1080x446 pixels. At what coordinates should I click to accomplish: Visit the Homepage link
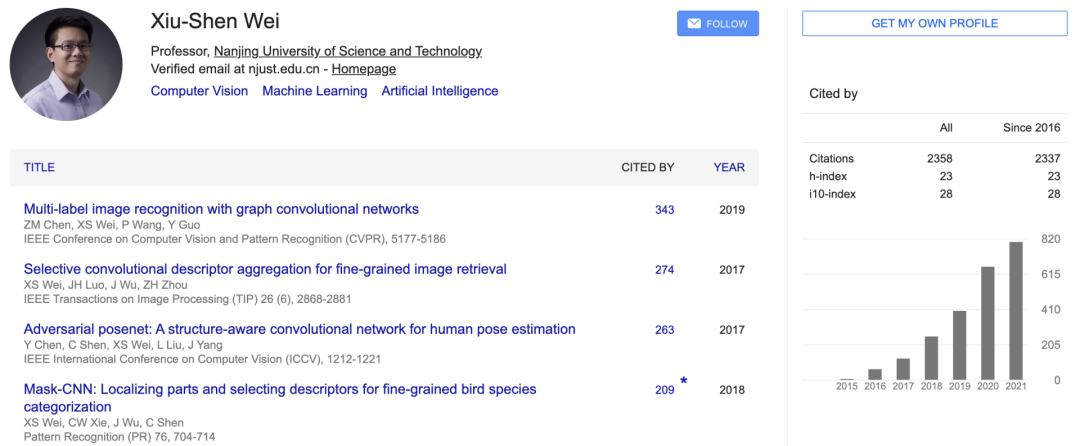364,69
